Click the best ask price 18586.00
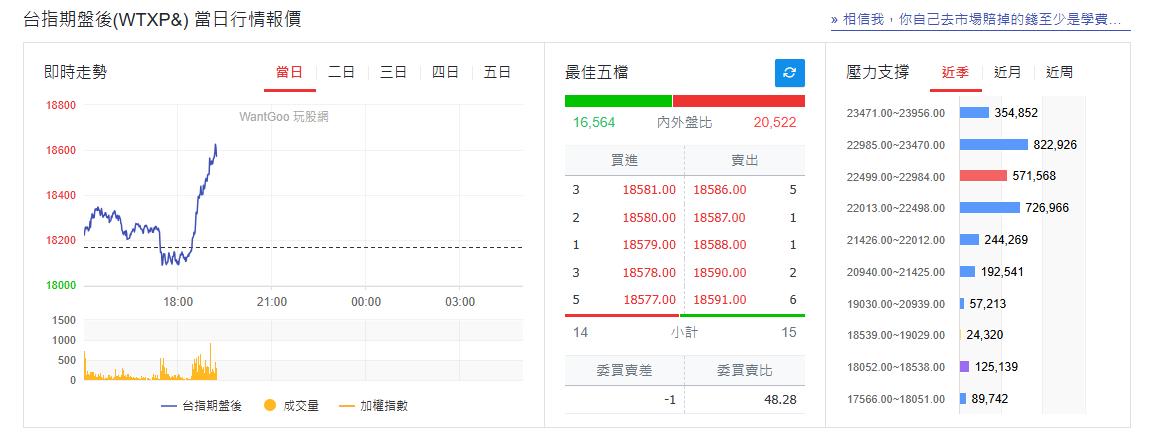 718,189
